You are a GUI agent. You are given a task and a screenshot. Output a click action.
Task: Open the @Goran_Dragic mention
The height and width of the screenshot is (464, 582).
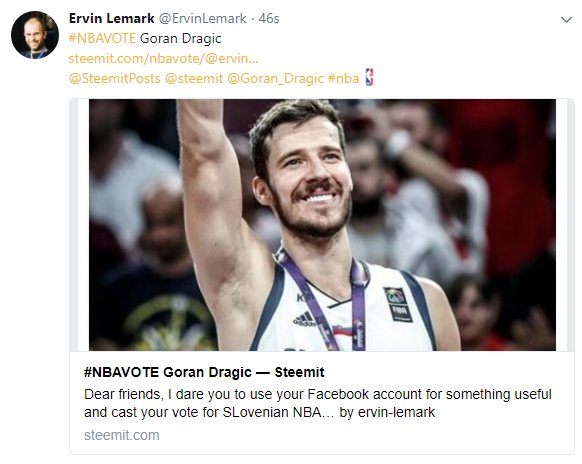275,79
